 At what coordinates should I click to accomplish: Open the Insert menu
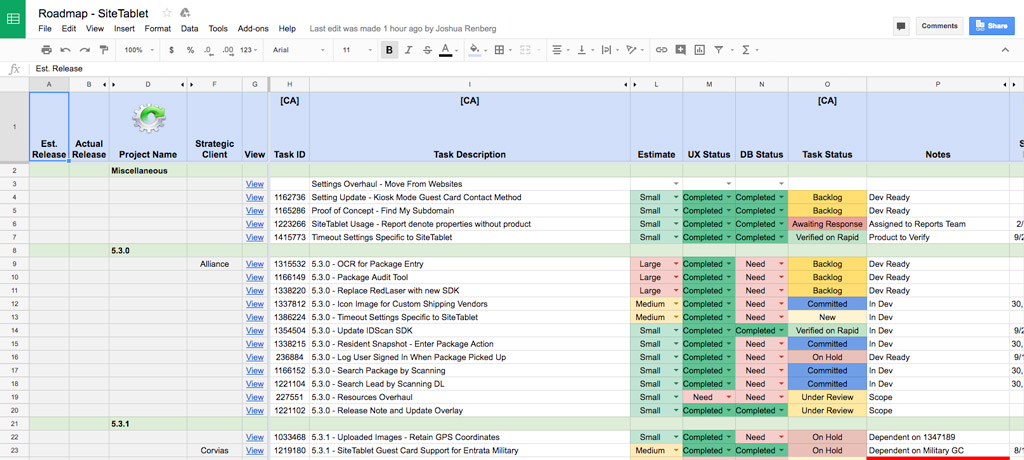coord(124,29)
